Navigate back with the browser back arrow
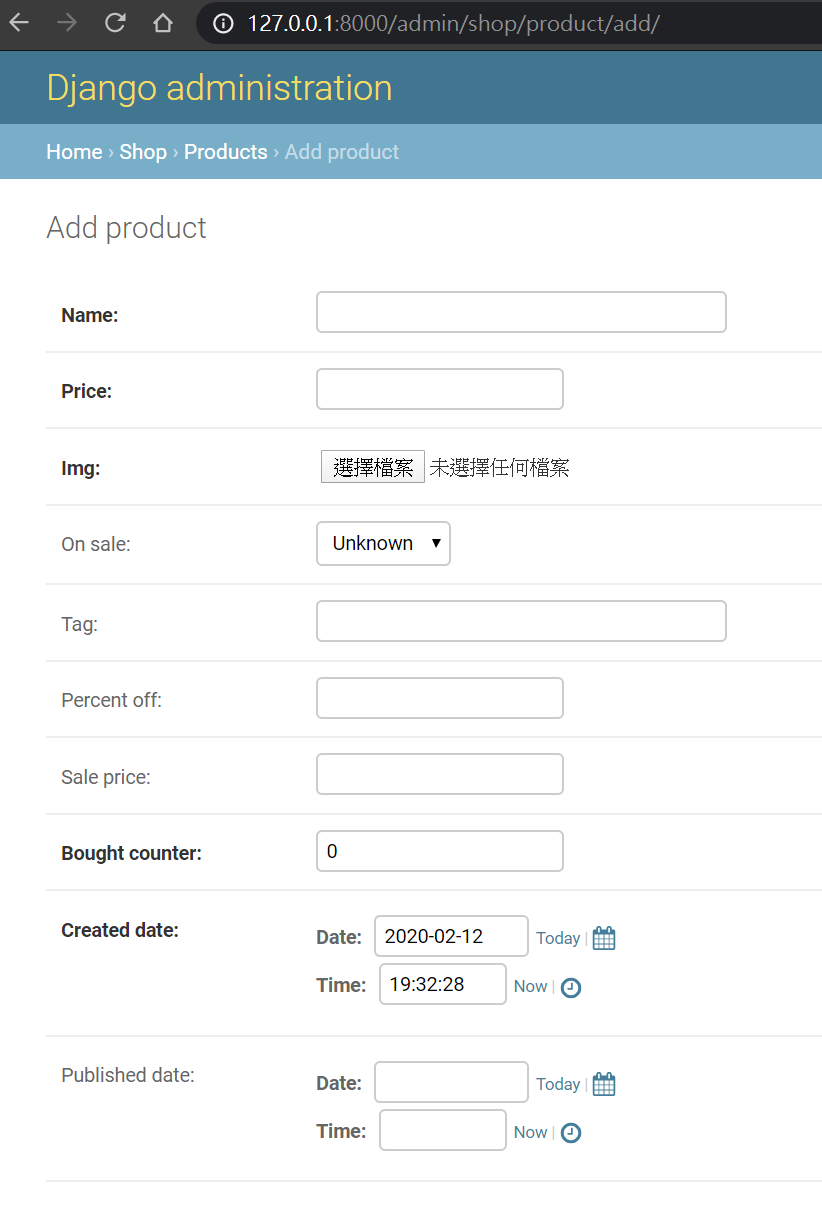 pyautogui.click(x=19, y=23)
